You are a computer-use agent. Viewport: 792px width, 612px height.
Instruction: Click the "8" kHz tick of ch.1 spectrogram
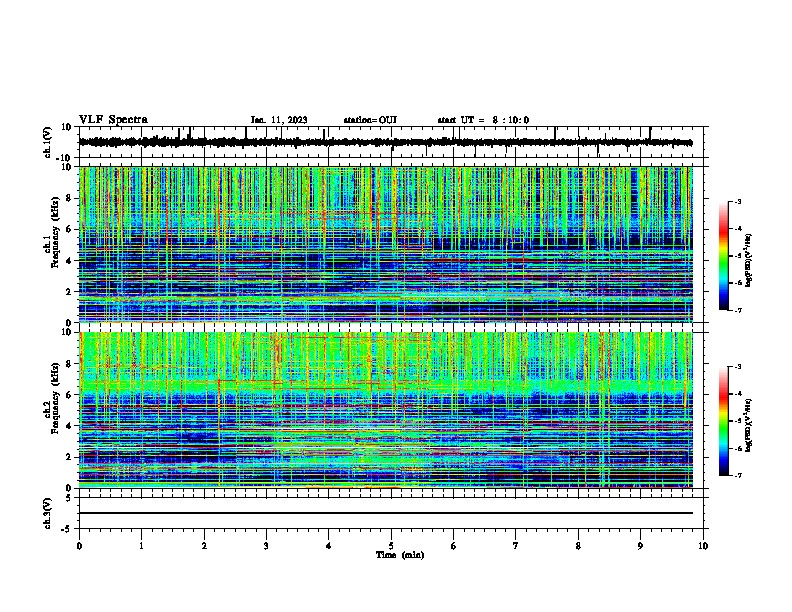69,198
